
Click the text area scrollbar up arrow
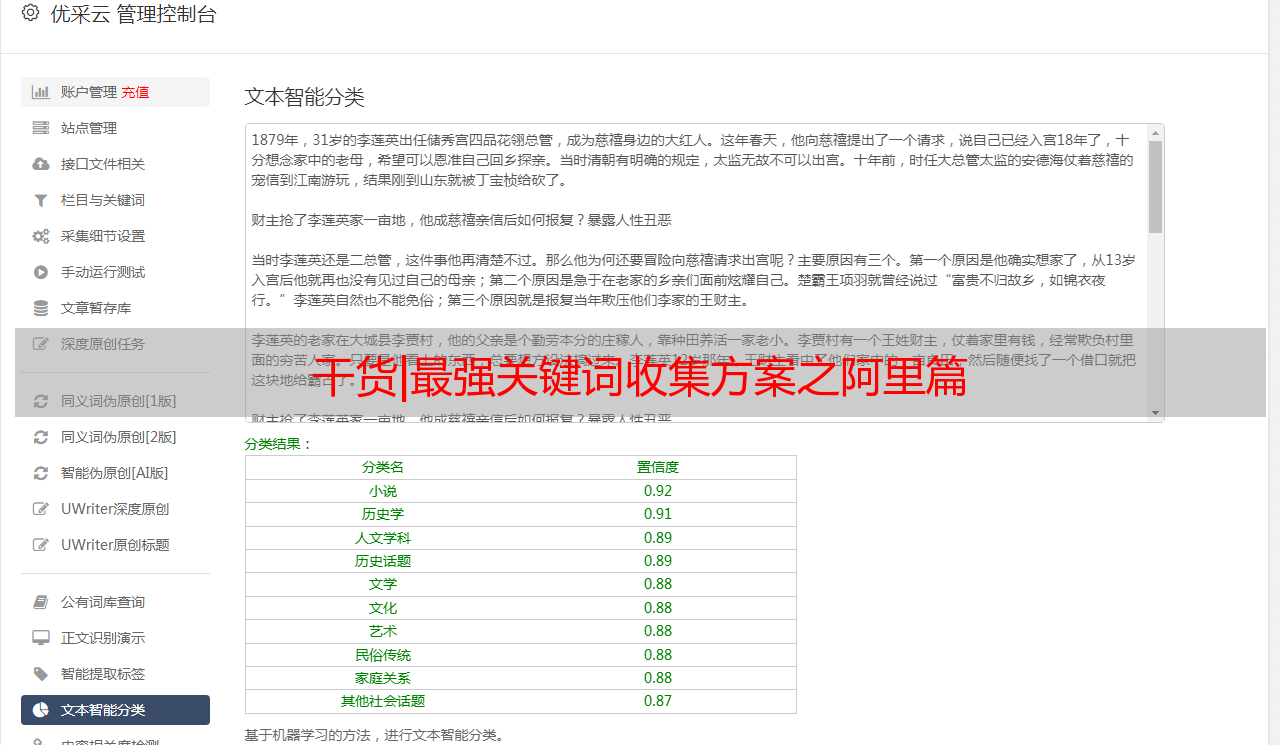tap(1156, 132)
